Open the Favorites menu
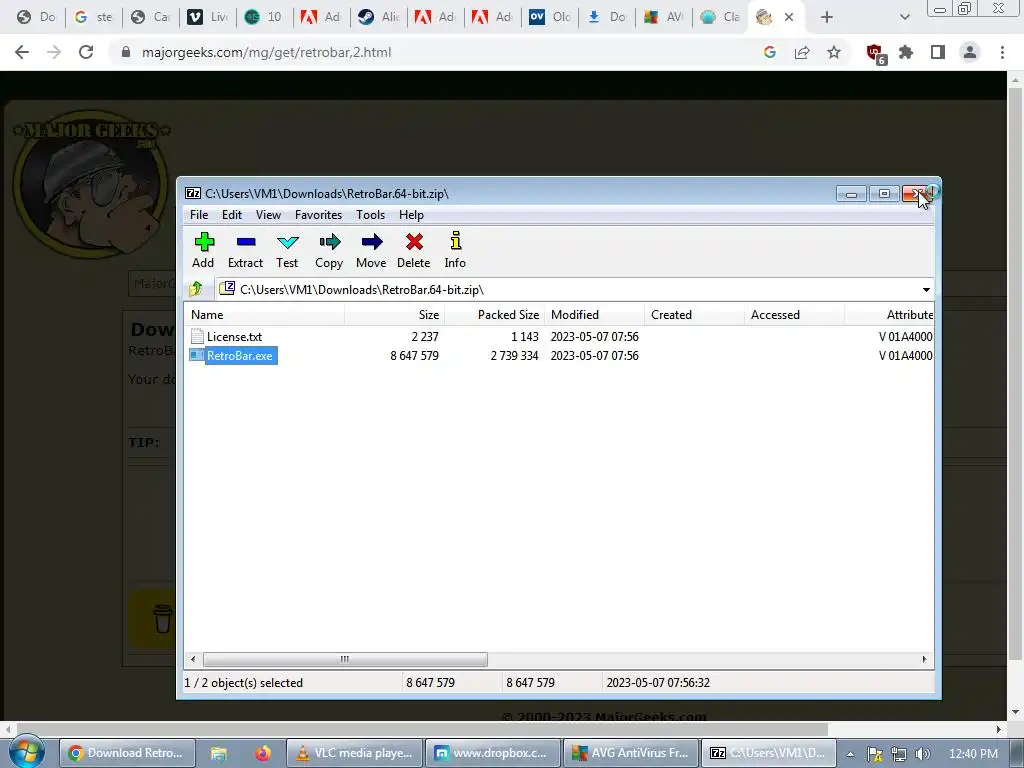 (318, 215)
